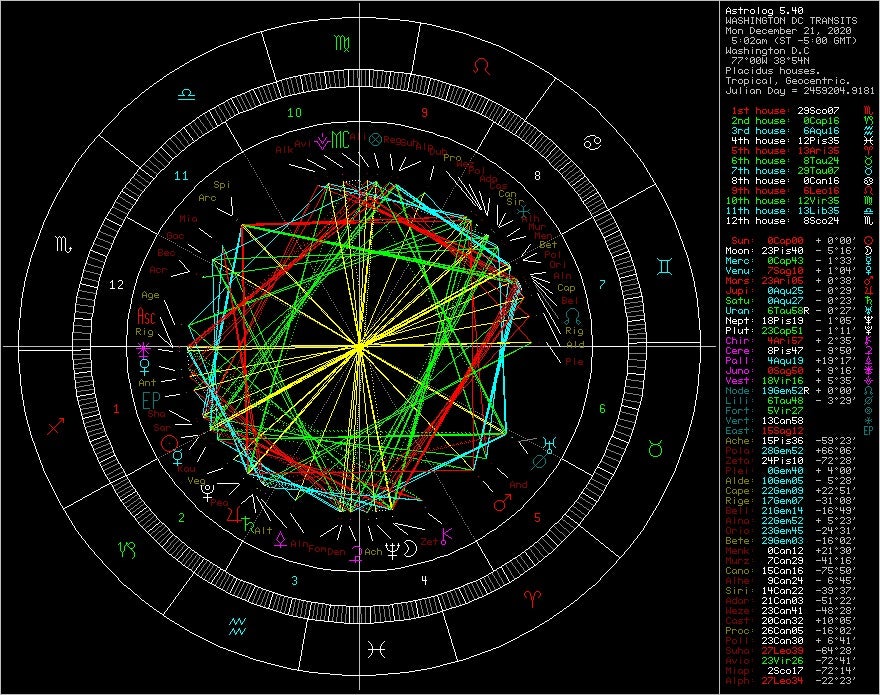Select the 'WASHINGTON DC TRANSITS' heading
Viewport: 880px width, 695px height.
tap(791, 20)
